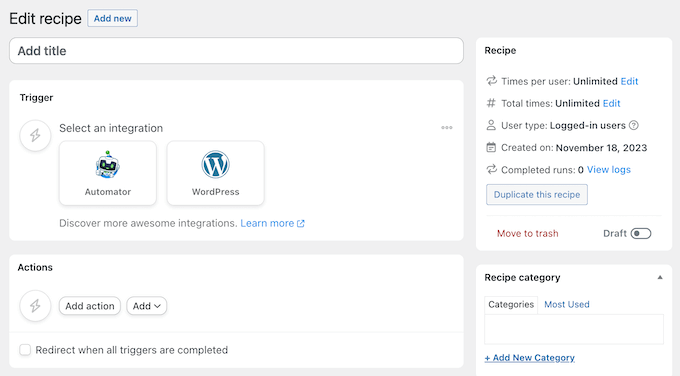Viewport: 680px width, 376px height.
Task: Click the Move to trash link
Action: (x=527, y=233)
